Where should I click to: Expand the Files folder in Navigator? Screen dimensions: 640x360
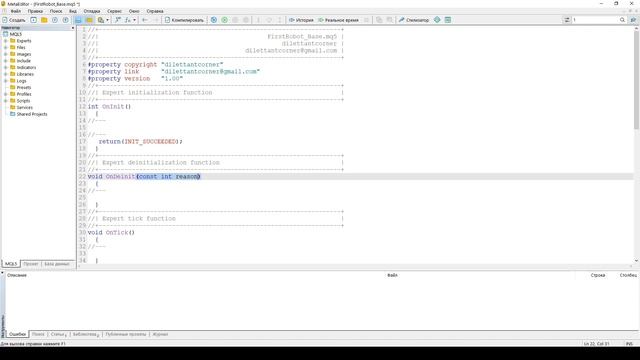coord(6,47)
